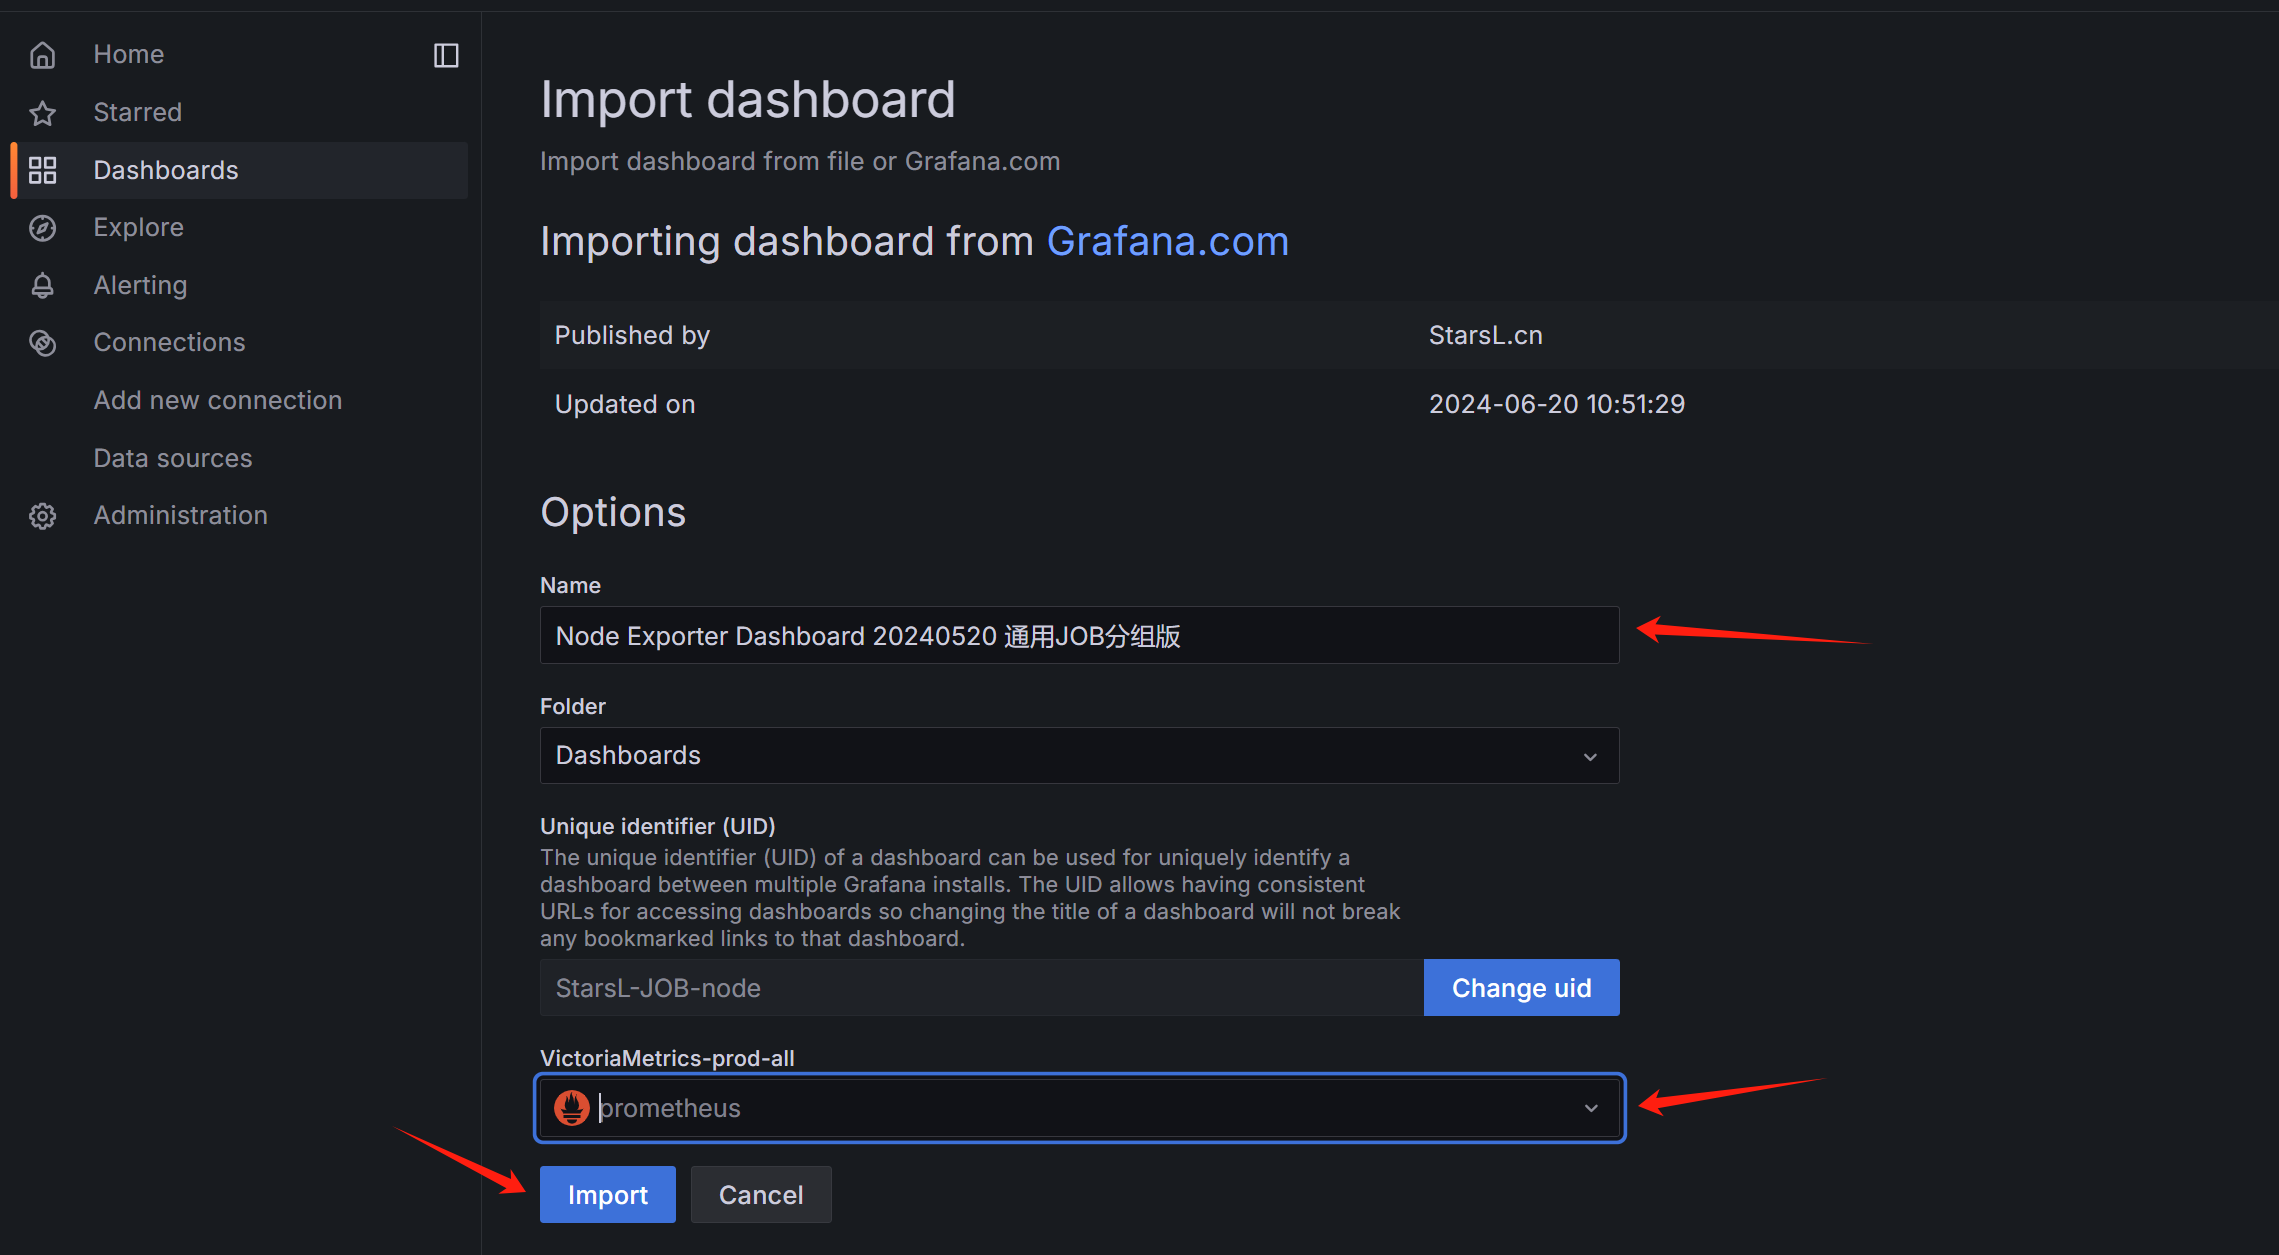Viewport: 2279px width, 1255px height.
Task: Click into the dashboard Name field
Action: 1078,636
